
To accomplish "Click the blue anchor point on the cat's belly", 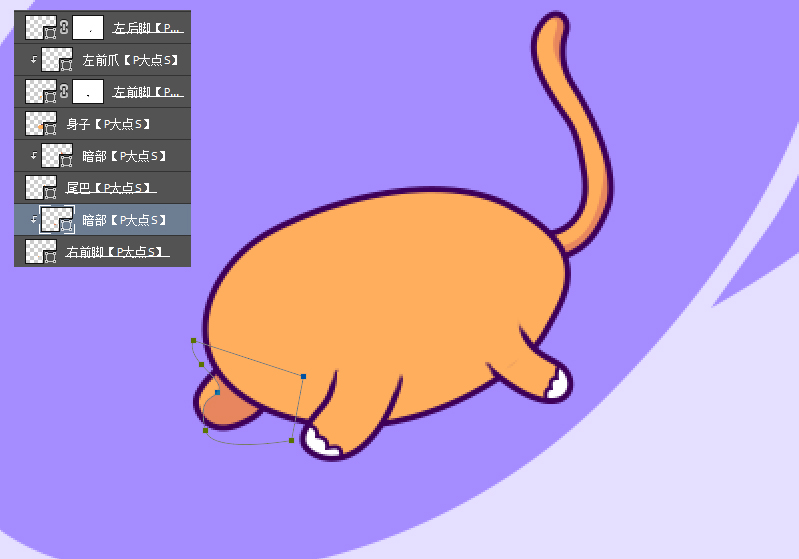I will coord(303,376).
